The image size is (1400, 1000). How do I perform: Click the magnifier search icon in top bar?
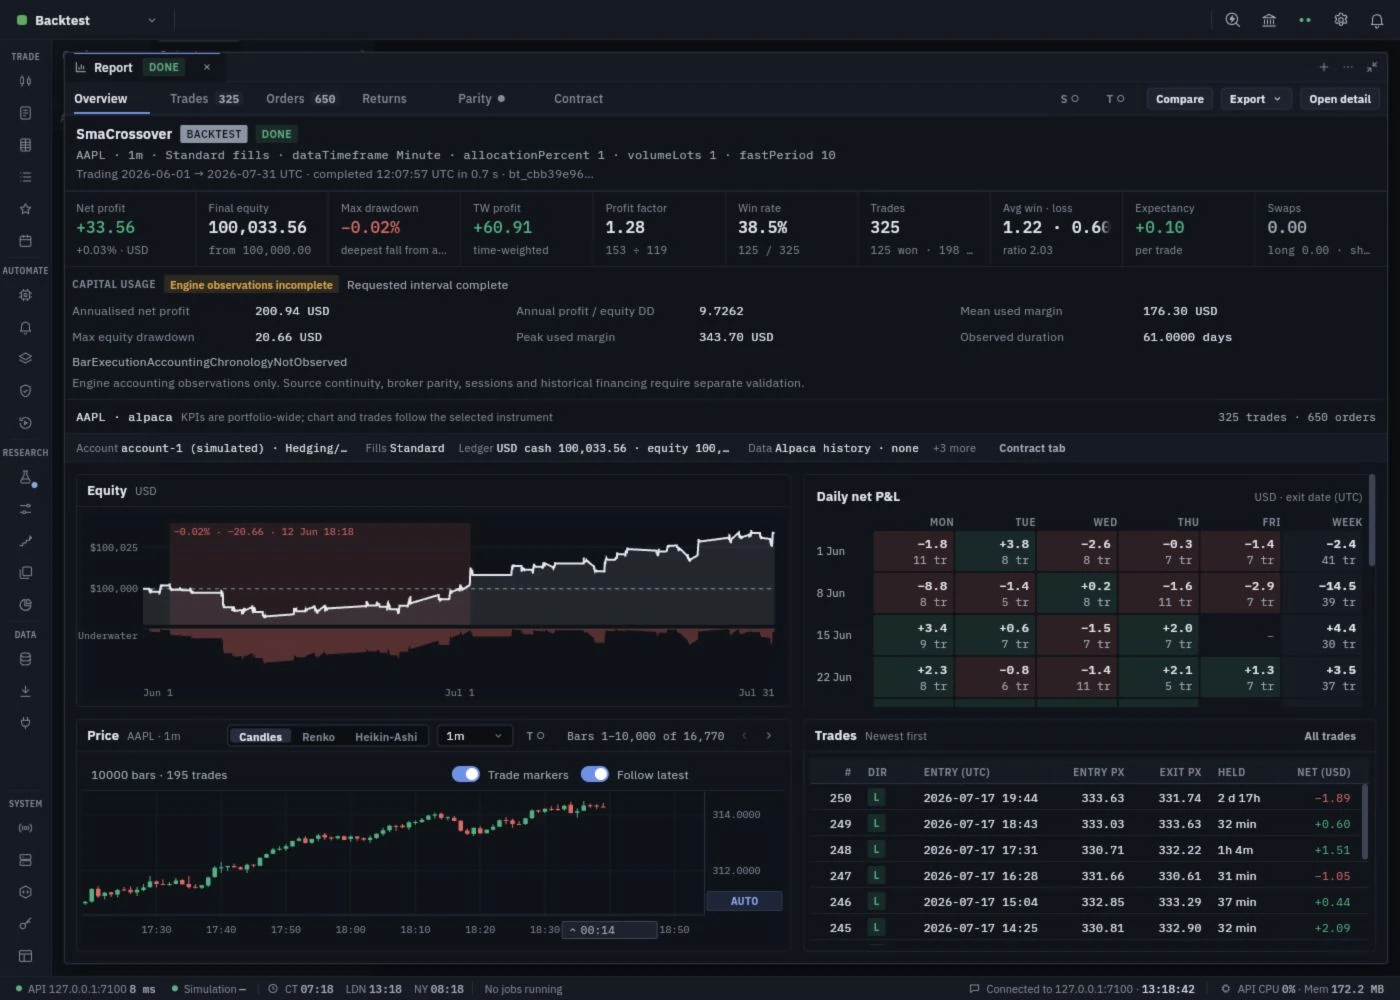[1233, 20]
